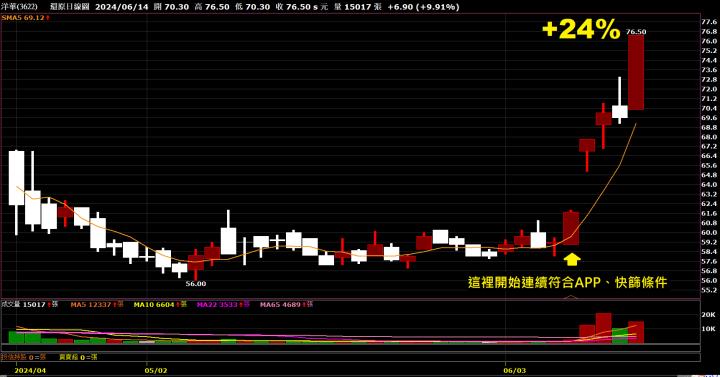This screenshot has height=377, width=720.
Task: Click the 這裡開始連續符合APP annotation text
Action: 534,282
